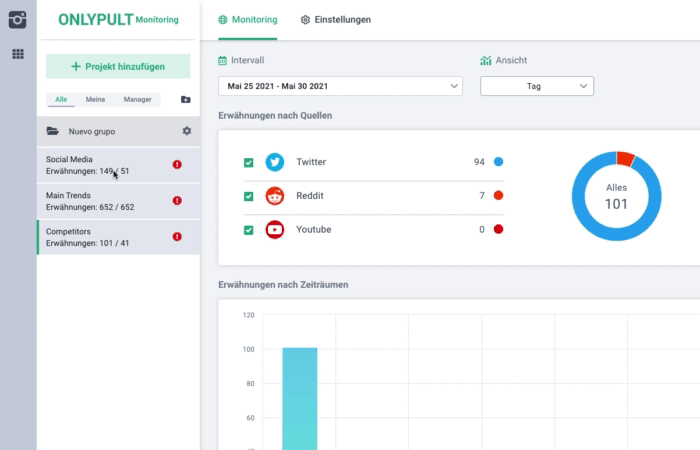Screen dimensions: 700x450
Task: Open the date interval dropdown
Action: 340,86
